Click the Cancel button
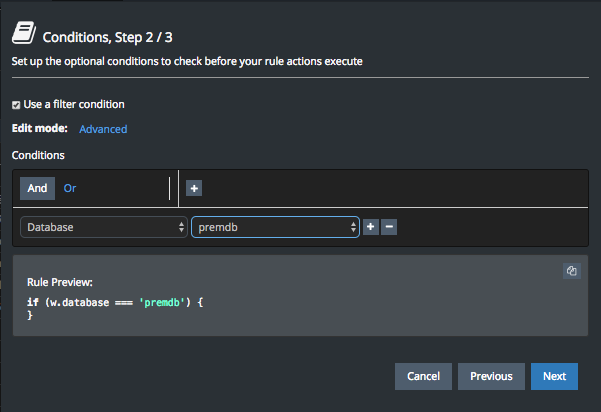 (x=423, y=376)
